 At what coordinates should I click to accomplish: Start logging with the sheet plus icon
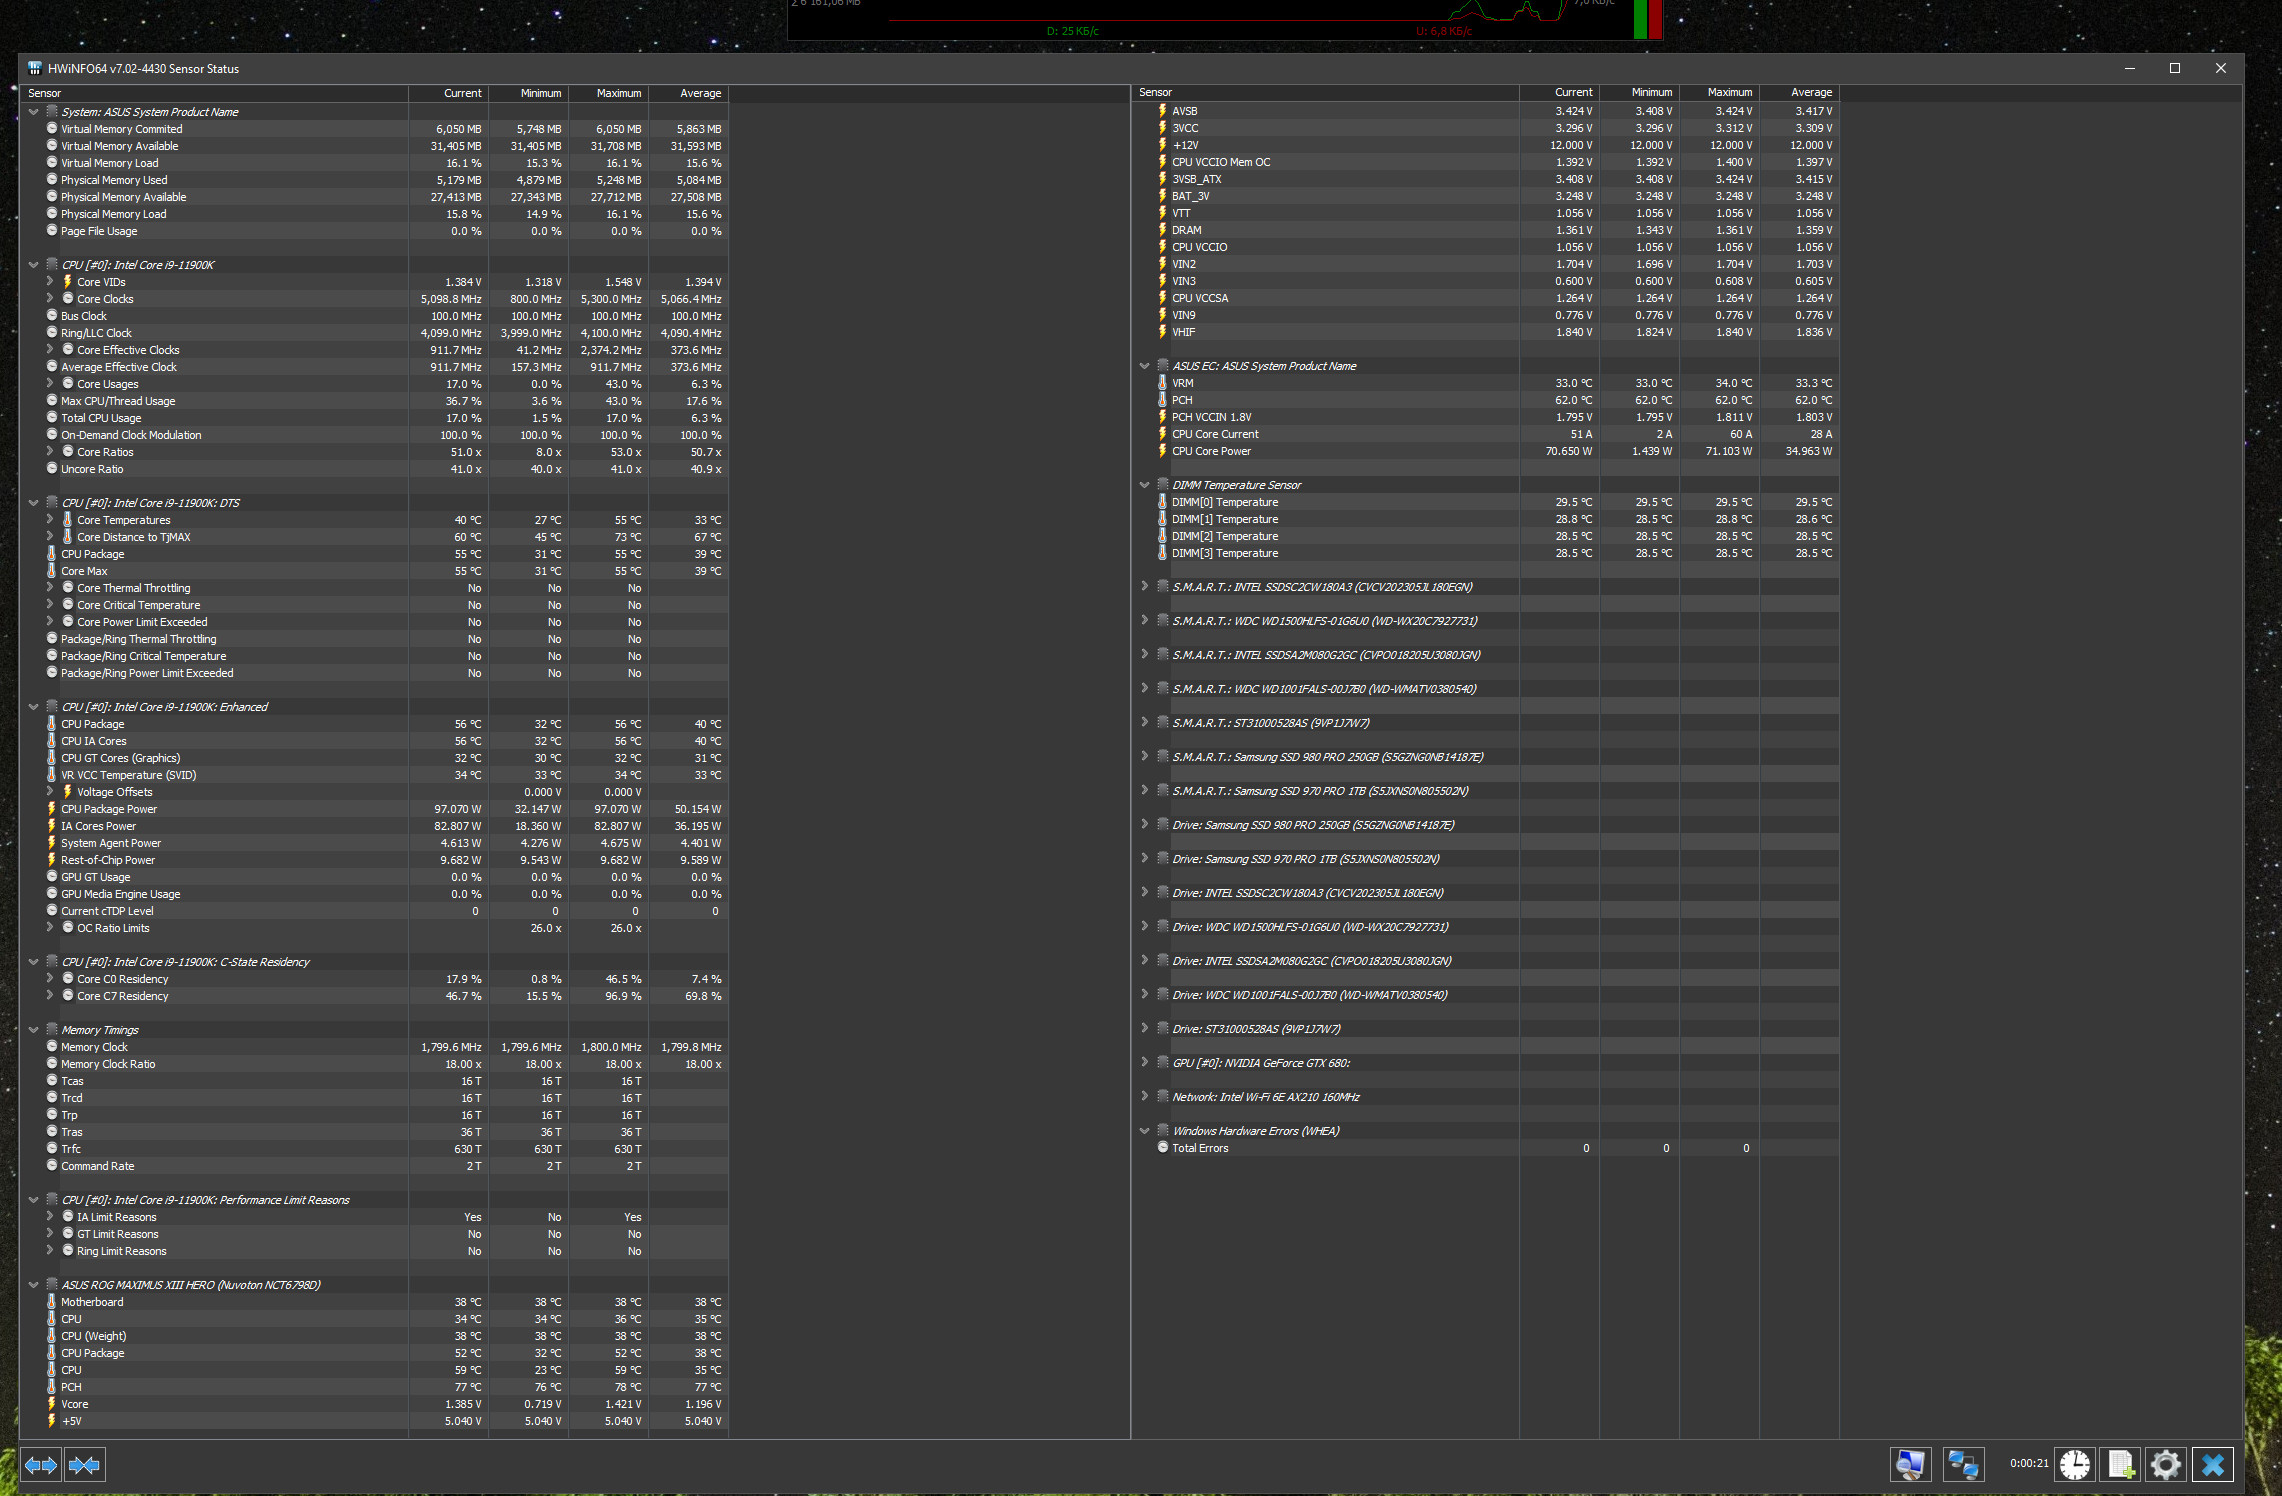pos(2121,1465)
